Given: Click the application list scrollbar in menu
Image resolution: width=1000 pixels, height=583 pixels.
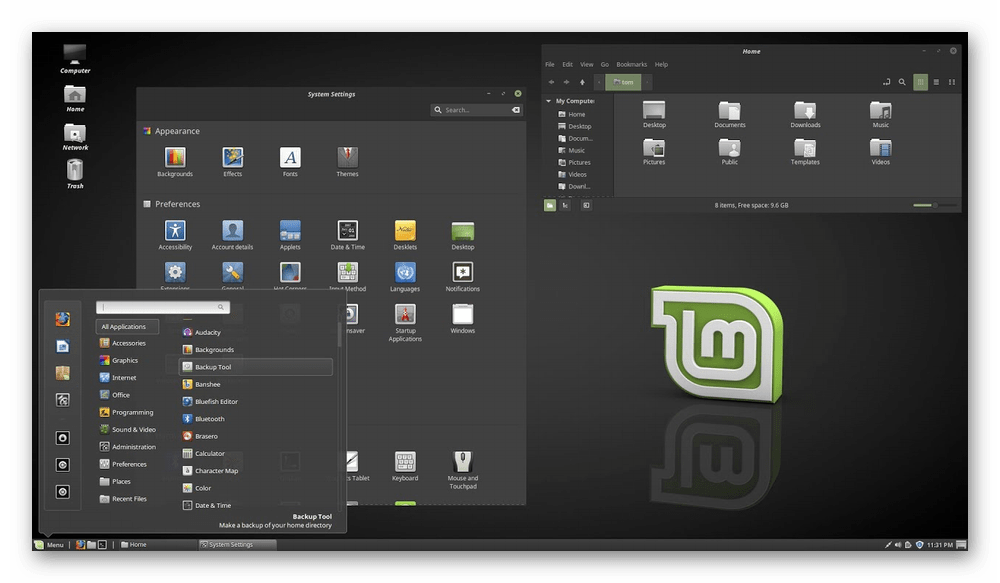Looking at the screenshot, I should tap(339, 334).
